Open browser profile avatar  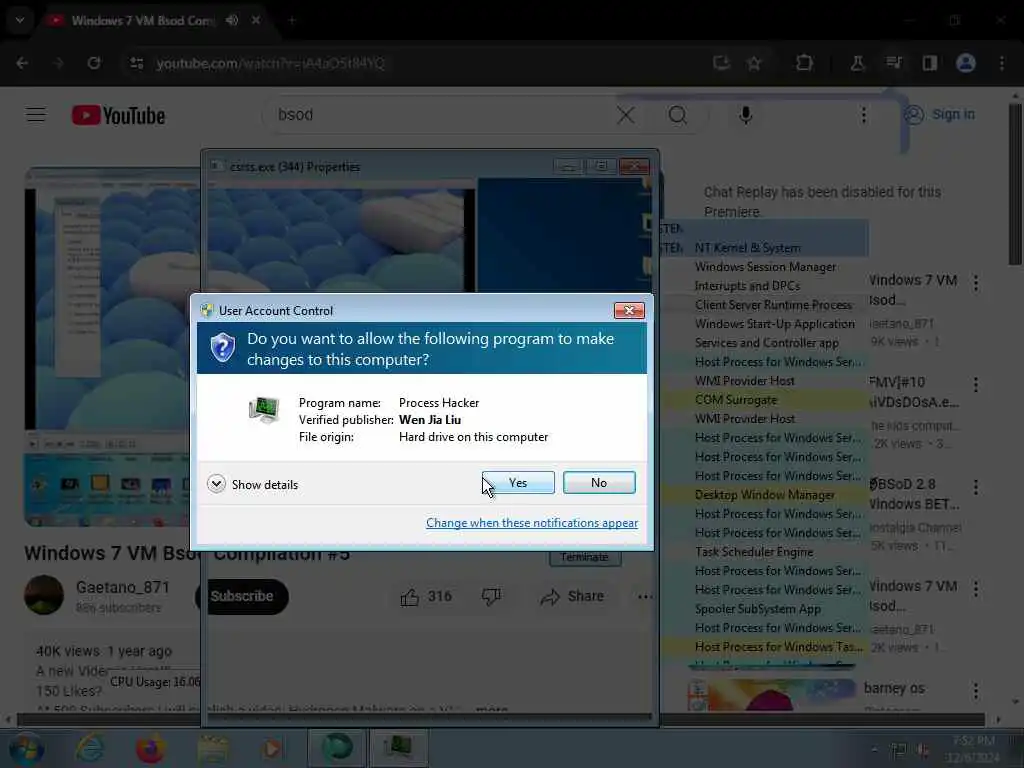966,63
